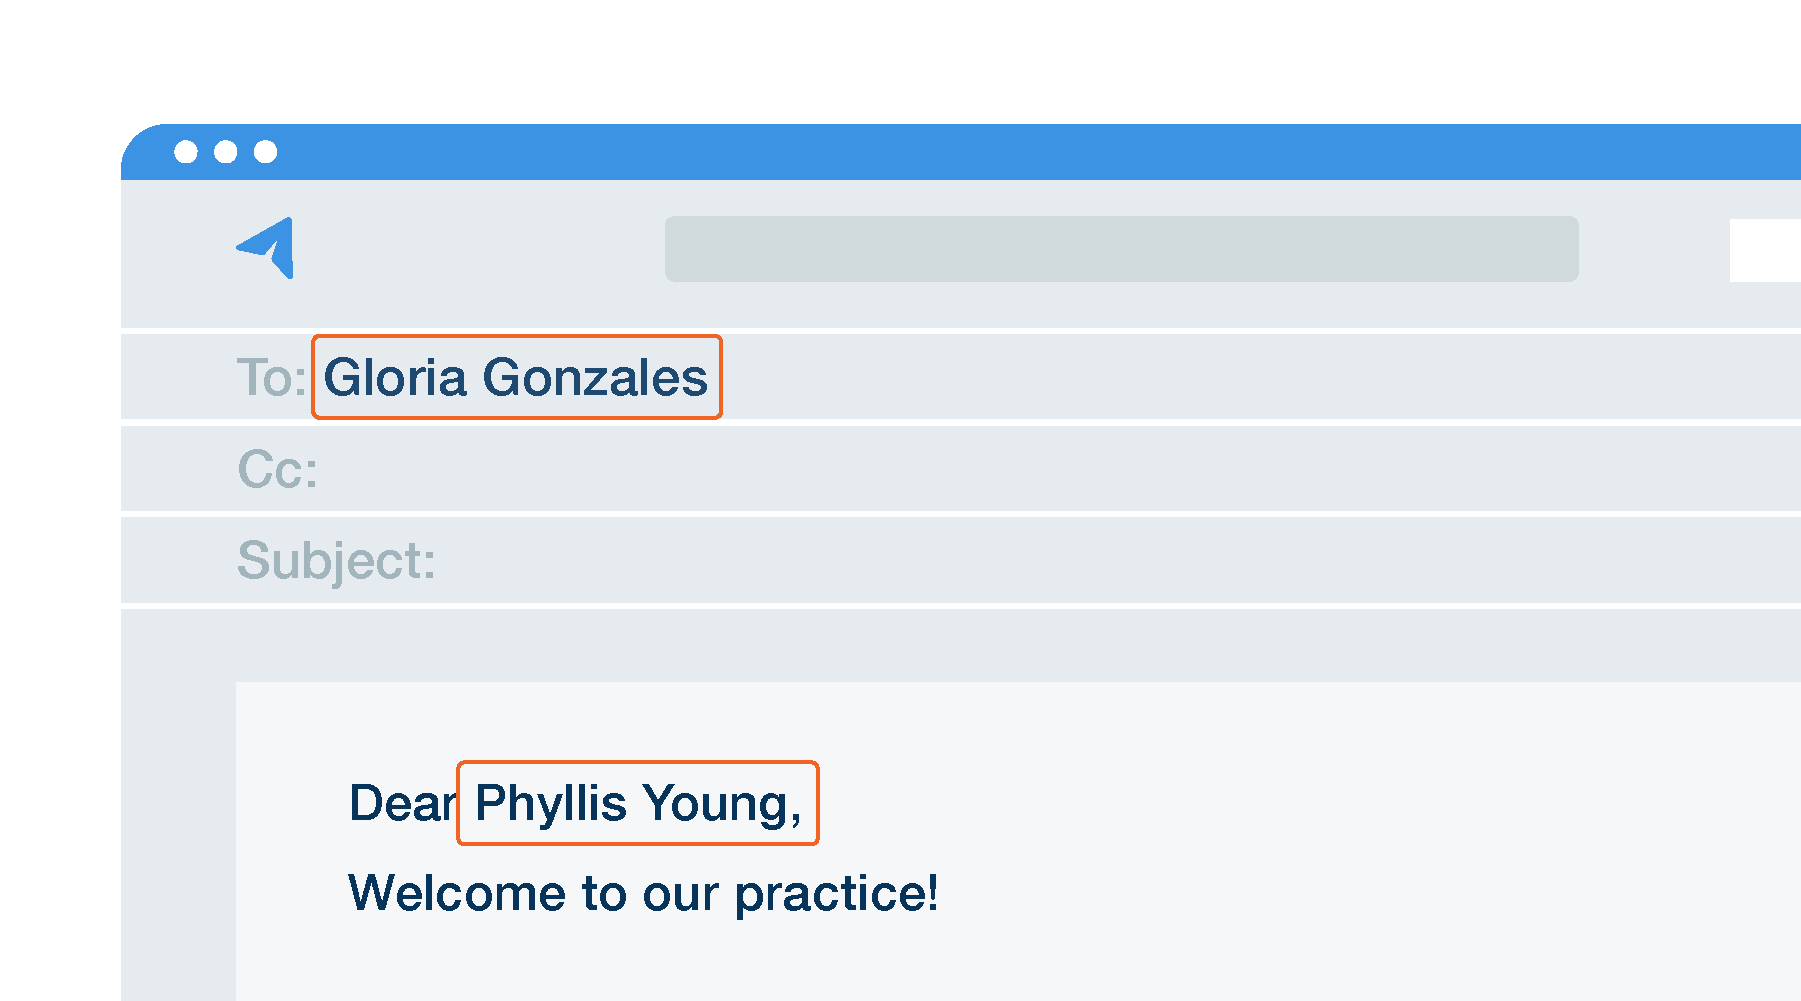
Task: Select the Gloria Gonzales recipient
Action: (516, 377)
